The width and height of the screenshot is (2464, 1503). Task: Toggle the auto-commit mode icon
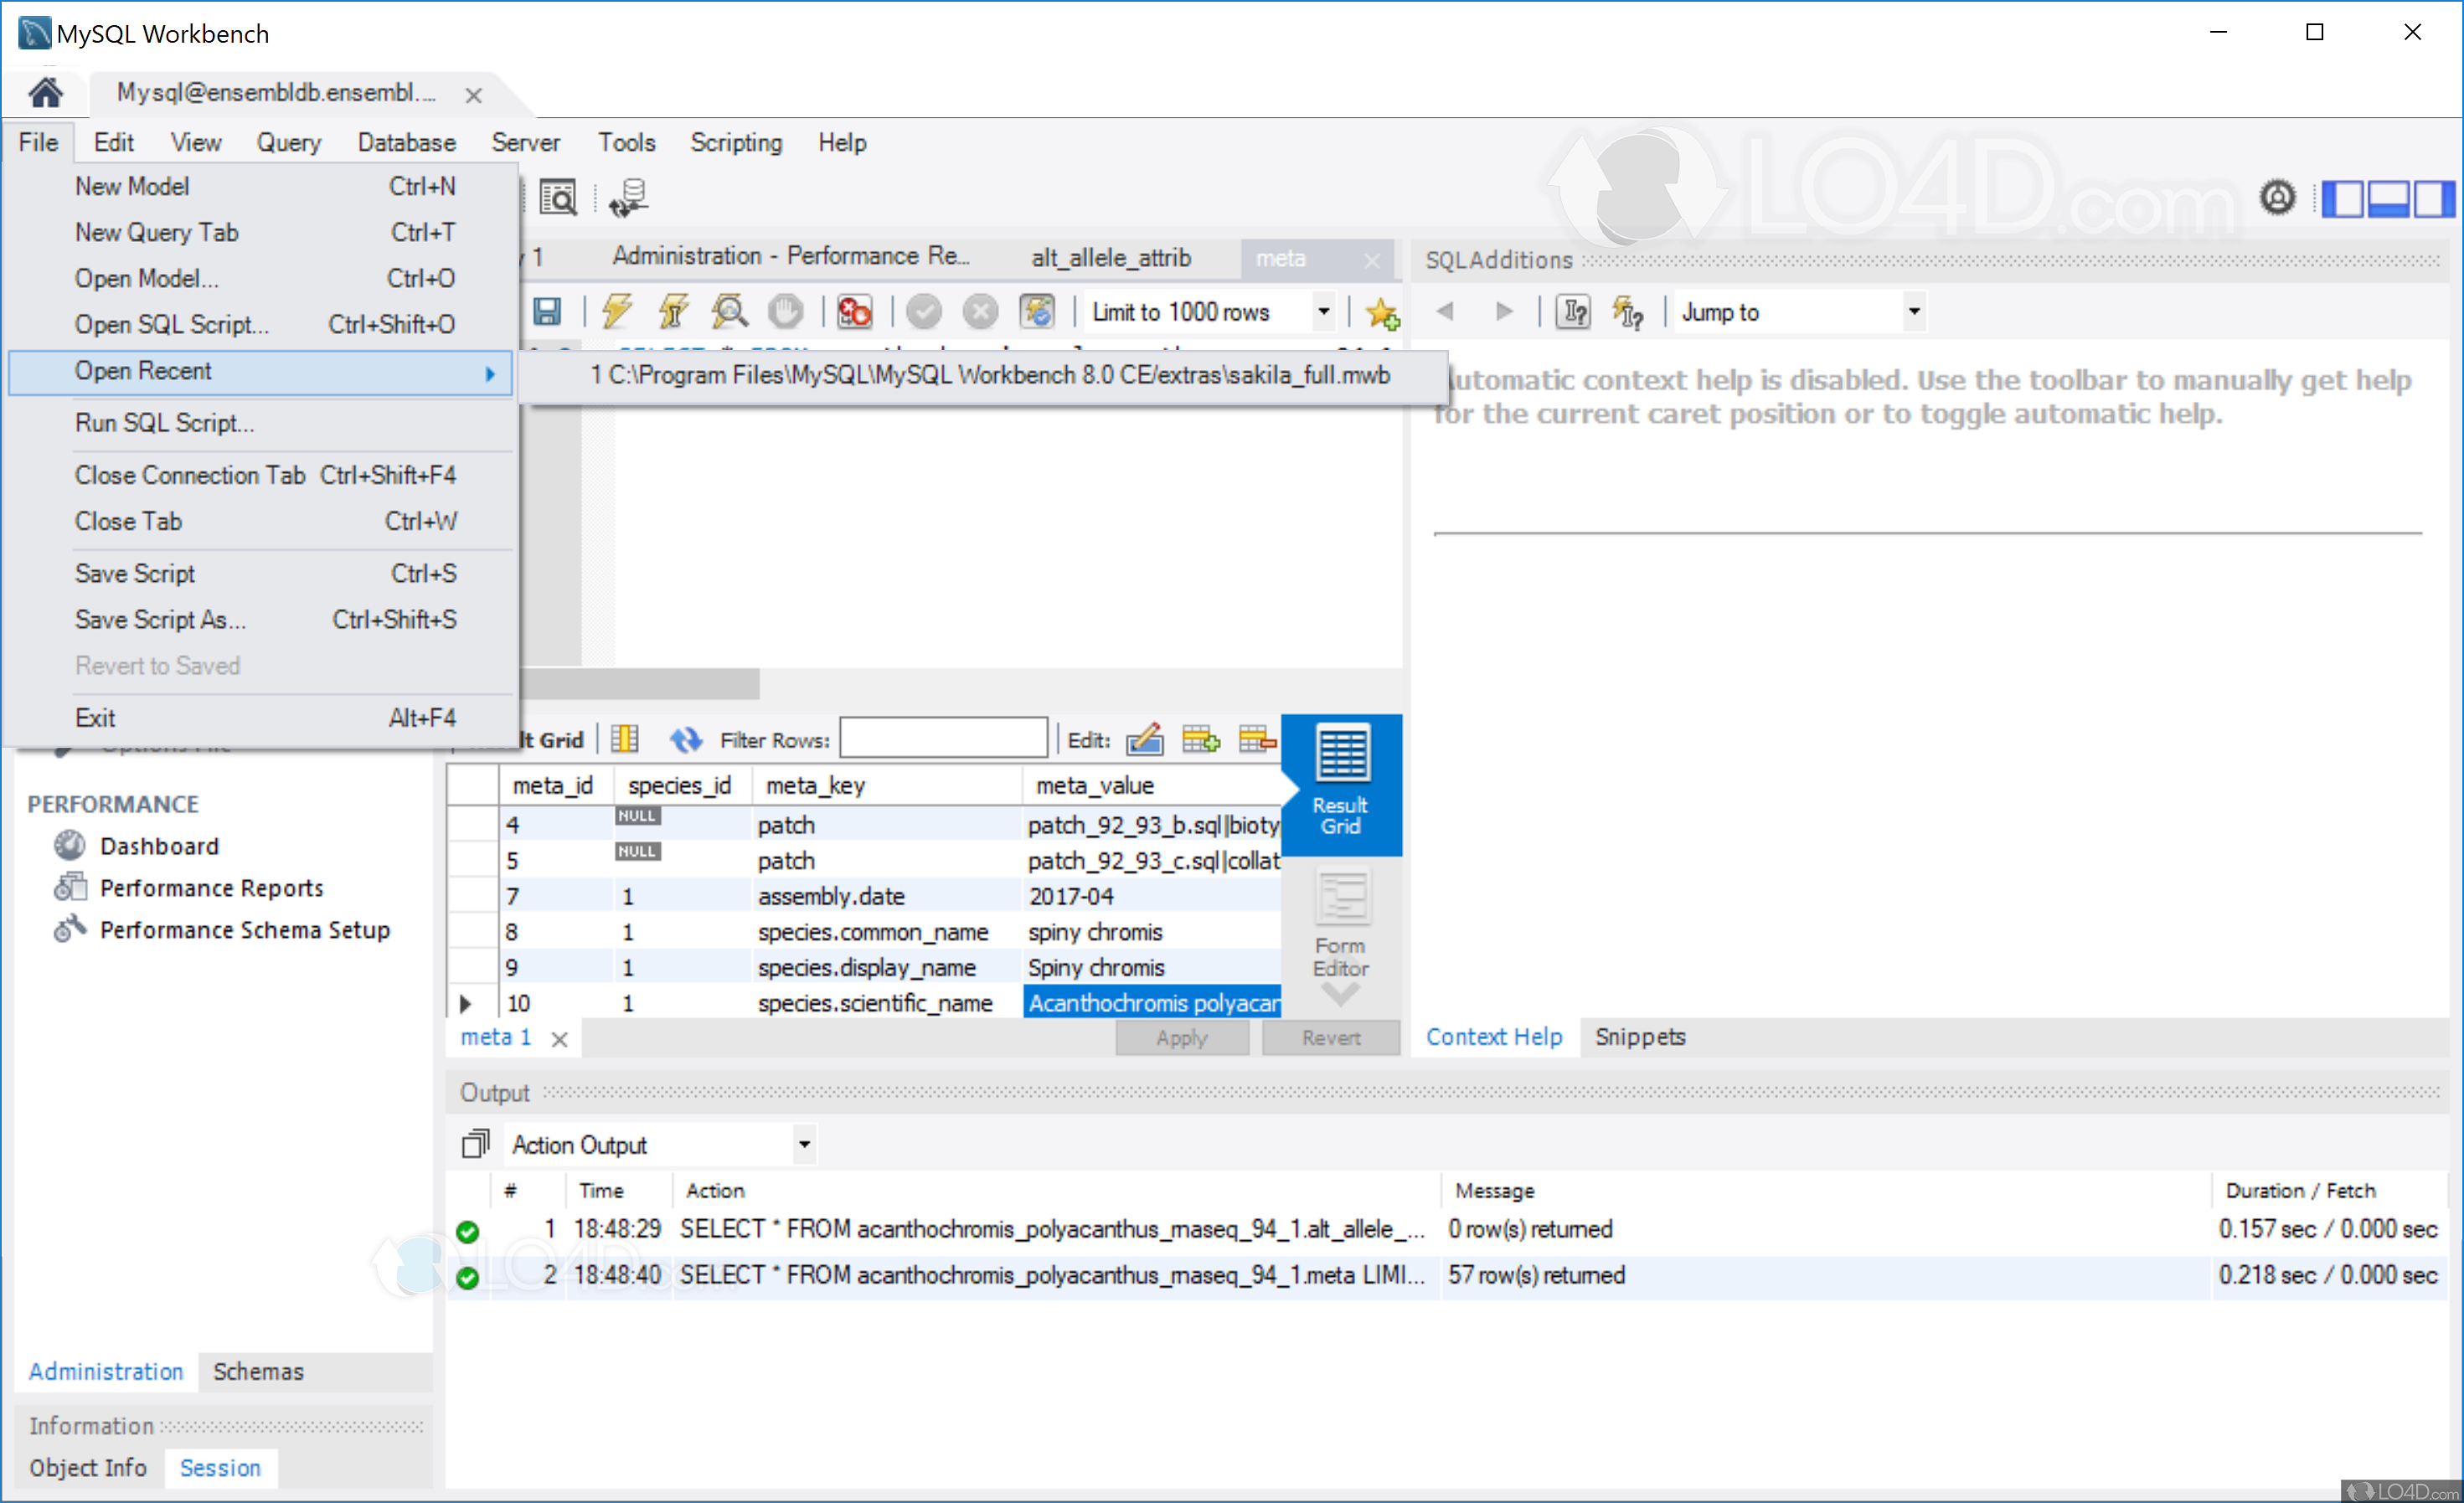click(x=1037, y=312)
